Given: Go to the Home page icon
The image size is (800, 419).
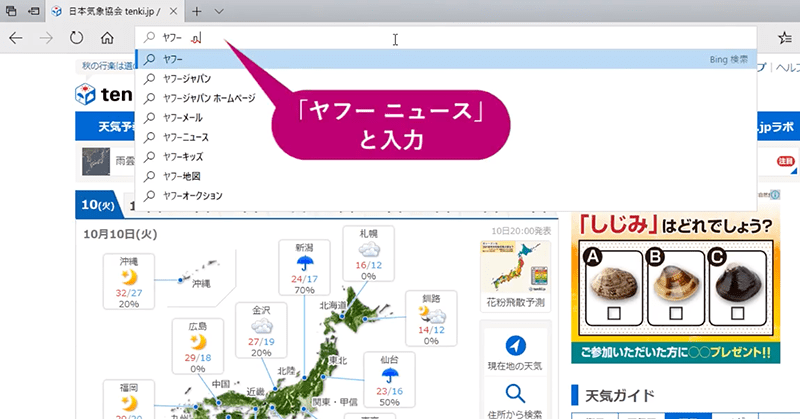Looking at the screenshot, I should pos(107,38).
